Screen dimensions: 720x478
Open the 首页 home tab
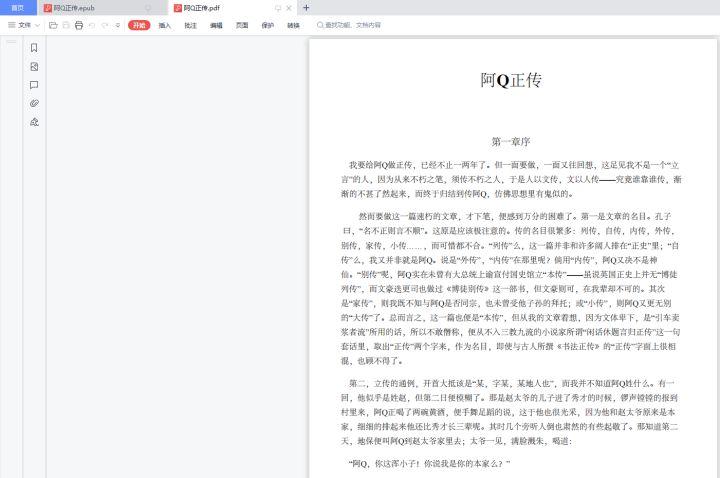click(x=17, y=8)
